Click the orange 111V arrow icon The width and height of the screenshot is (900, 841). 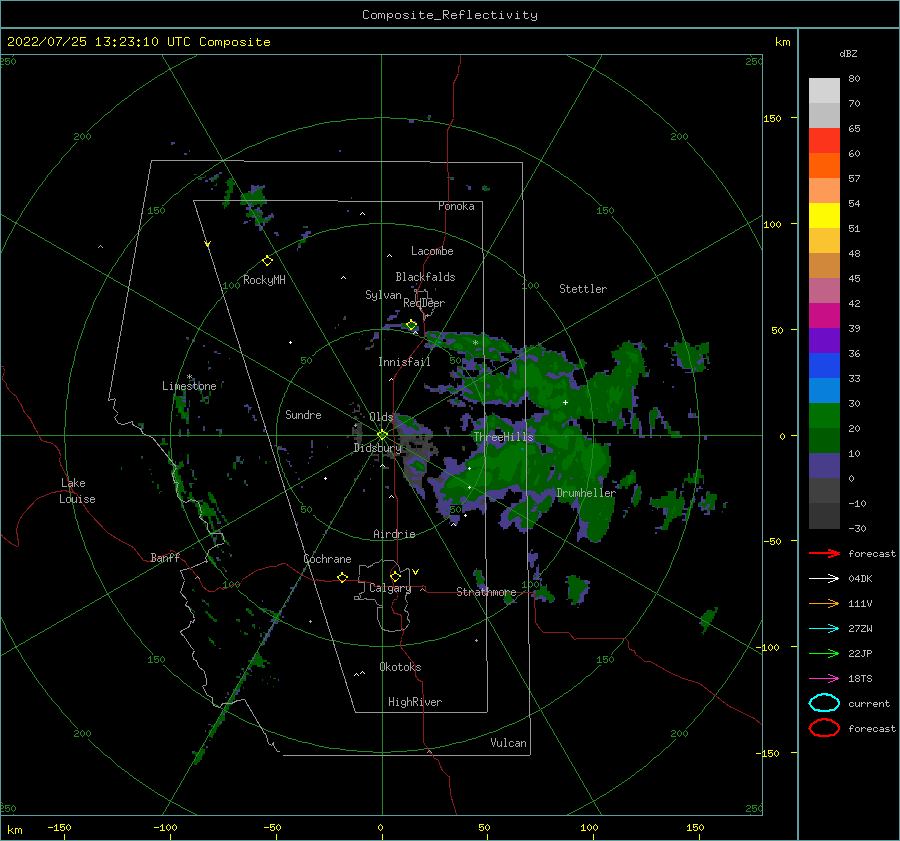coord(824,603)
